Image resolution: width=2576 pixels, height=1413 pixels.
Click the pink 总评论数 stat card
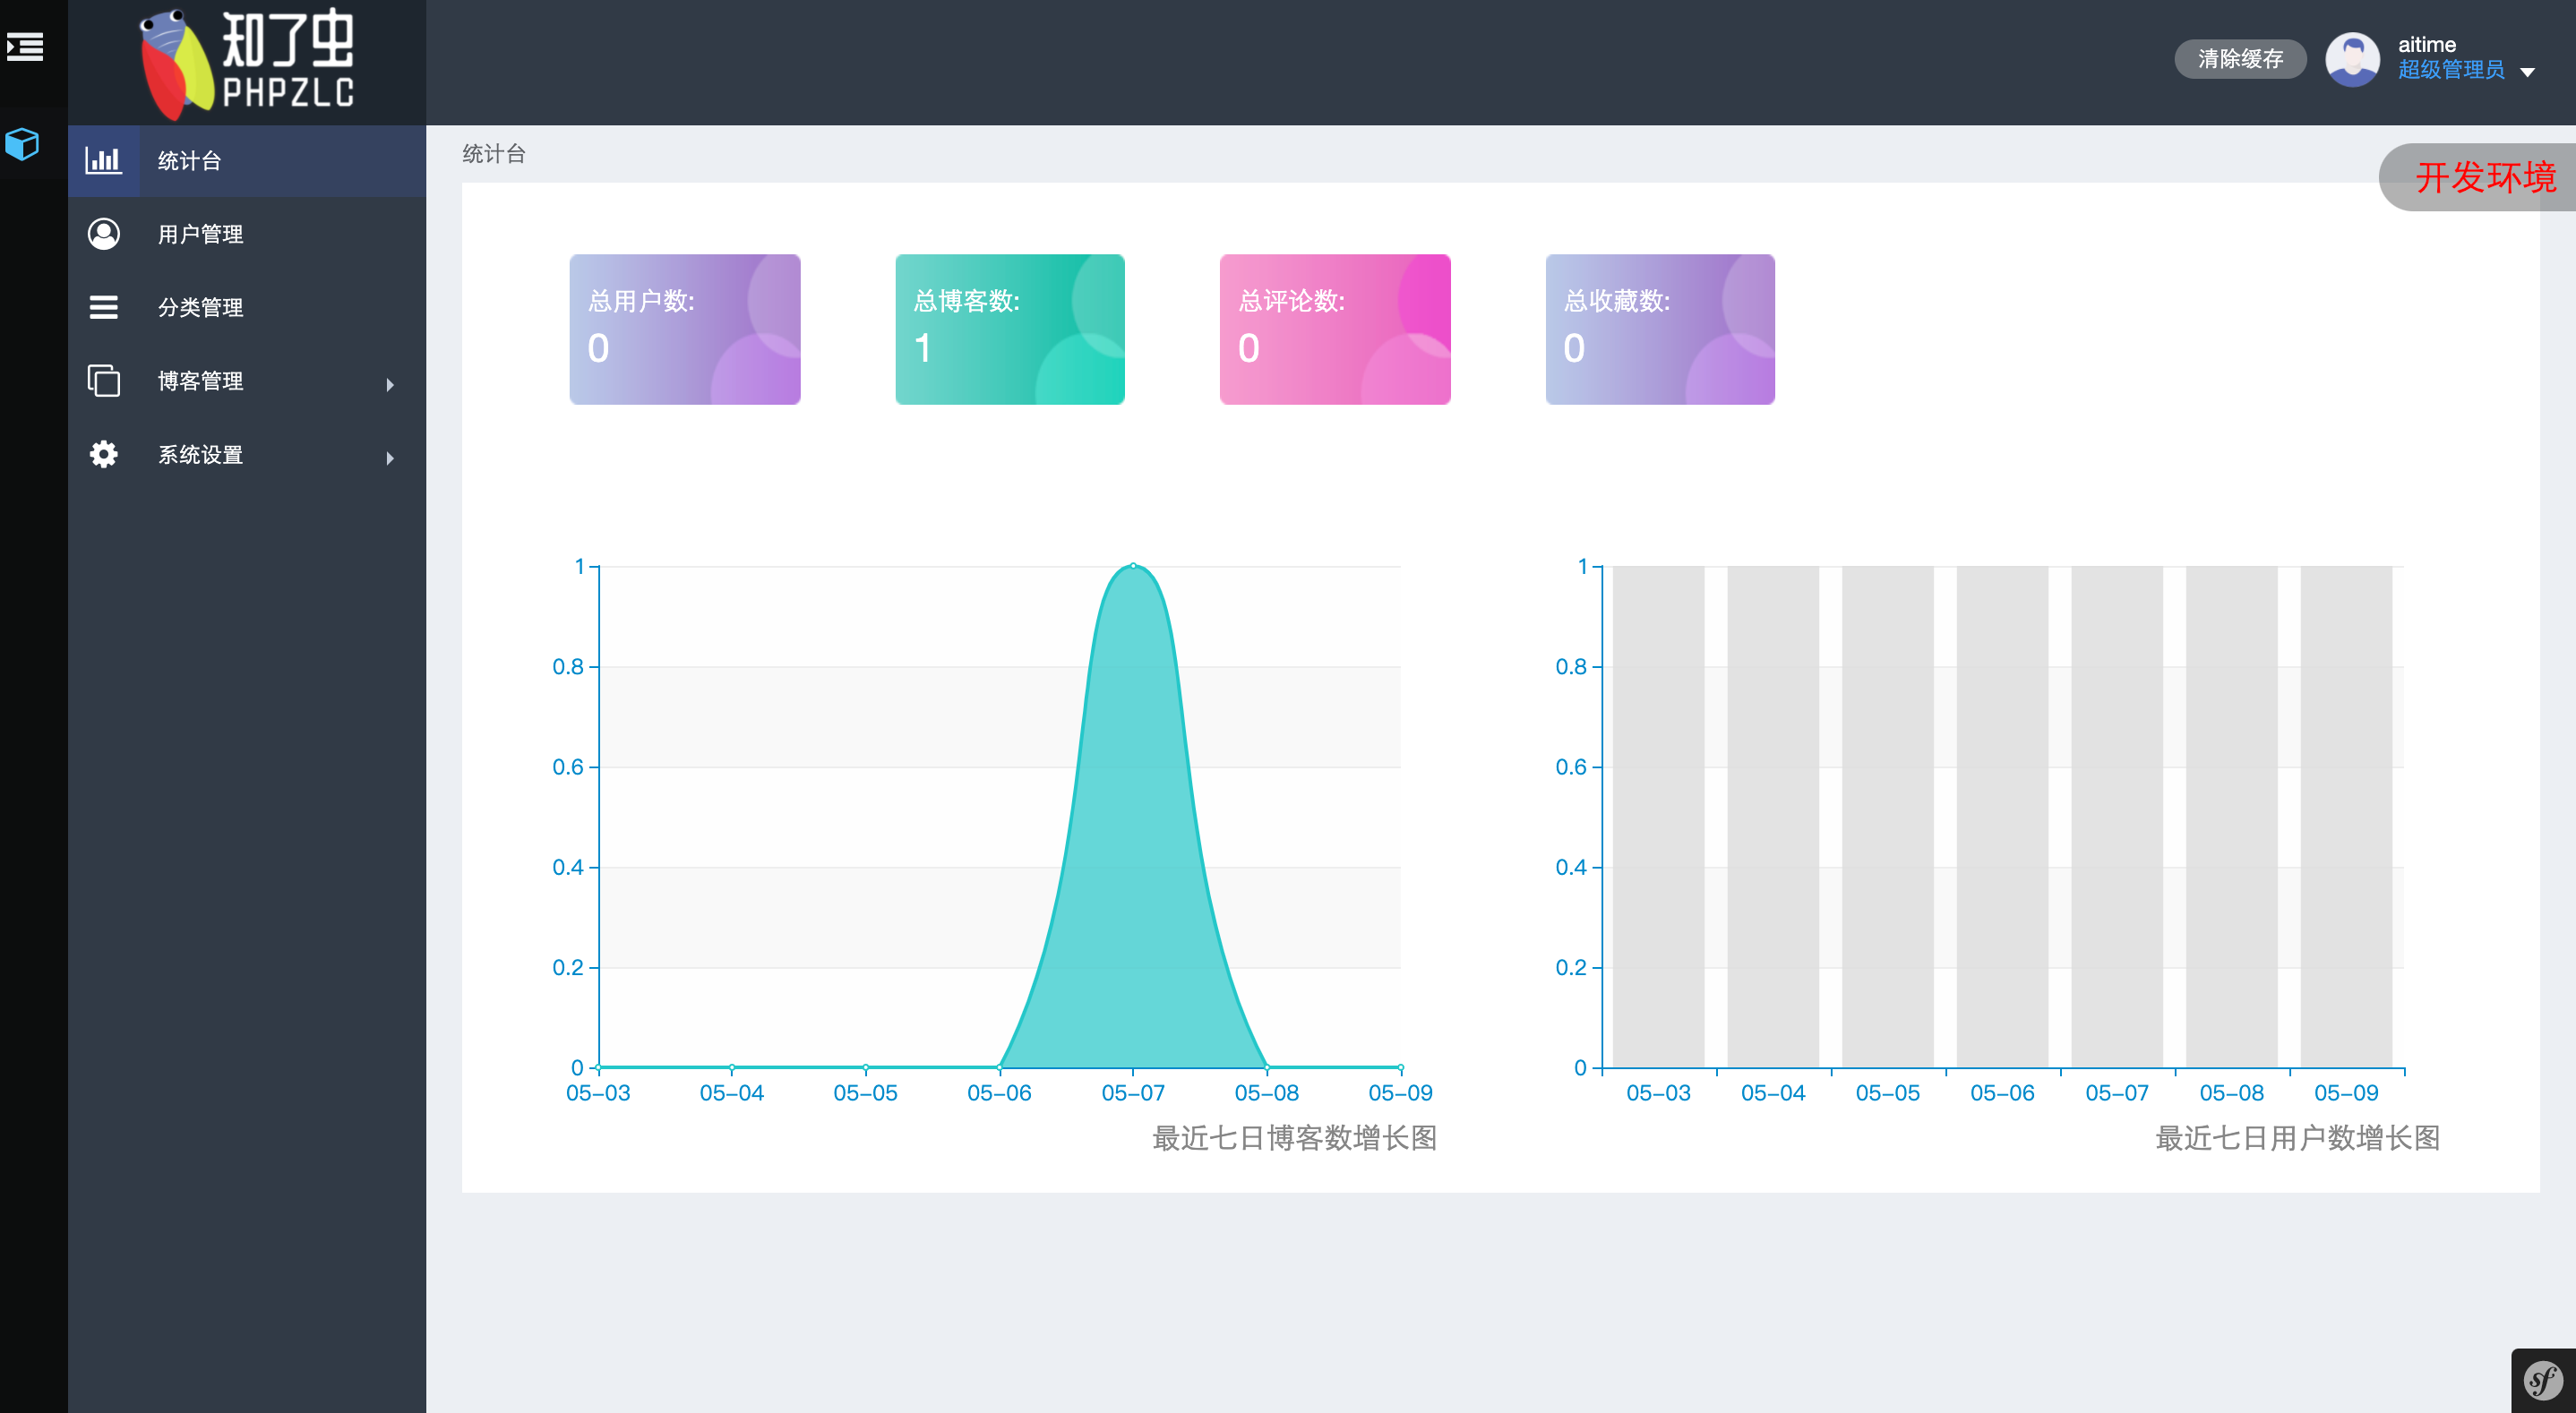point(1334,329)
